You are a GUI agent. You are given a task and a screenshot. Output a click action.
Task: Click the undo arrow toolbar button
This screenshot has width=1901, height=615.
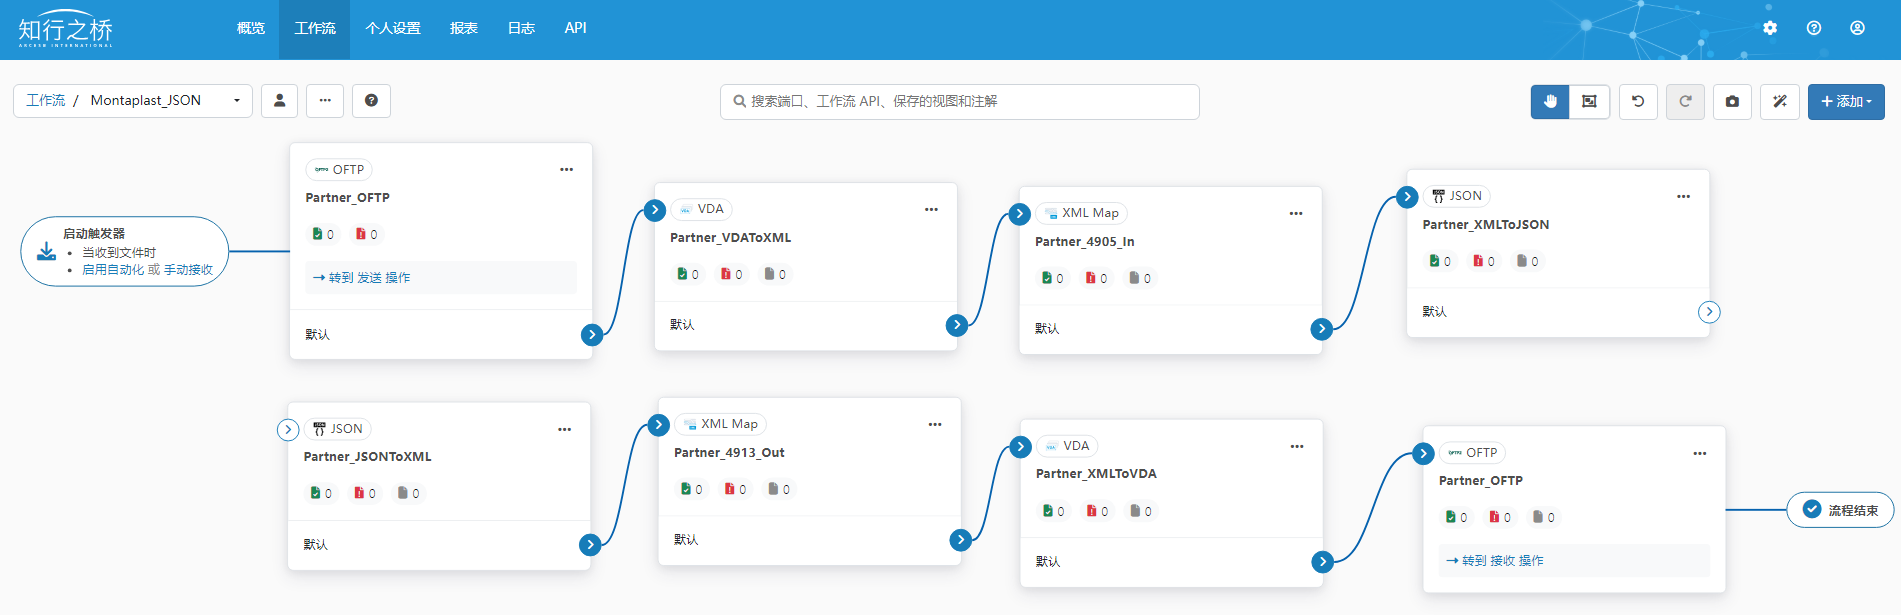click(1638, 101)
